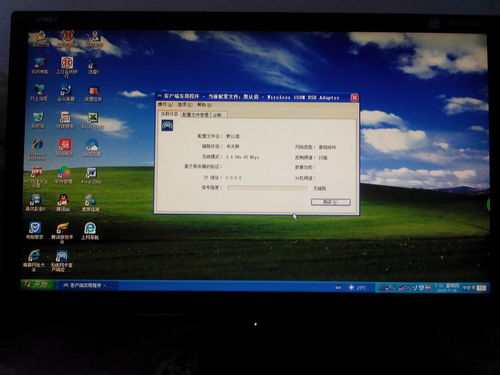Viewport: 500px width, 375px height.
Task: Open the top-left folder desktop icon
Action: 40,39
